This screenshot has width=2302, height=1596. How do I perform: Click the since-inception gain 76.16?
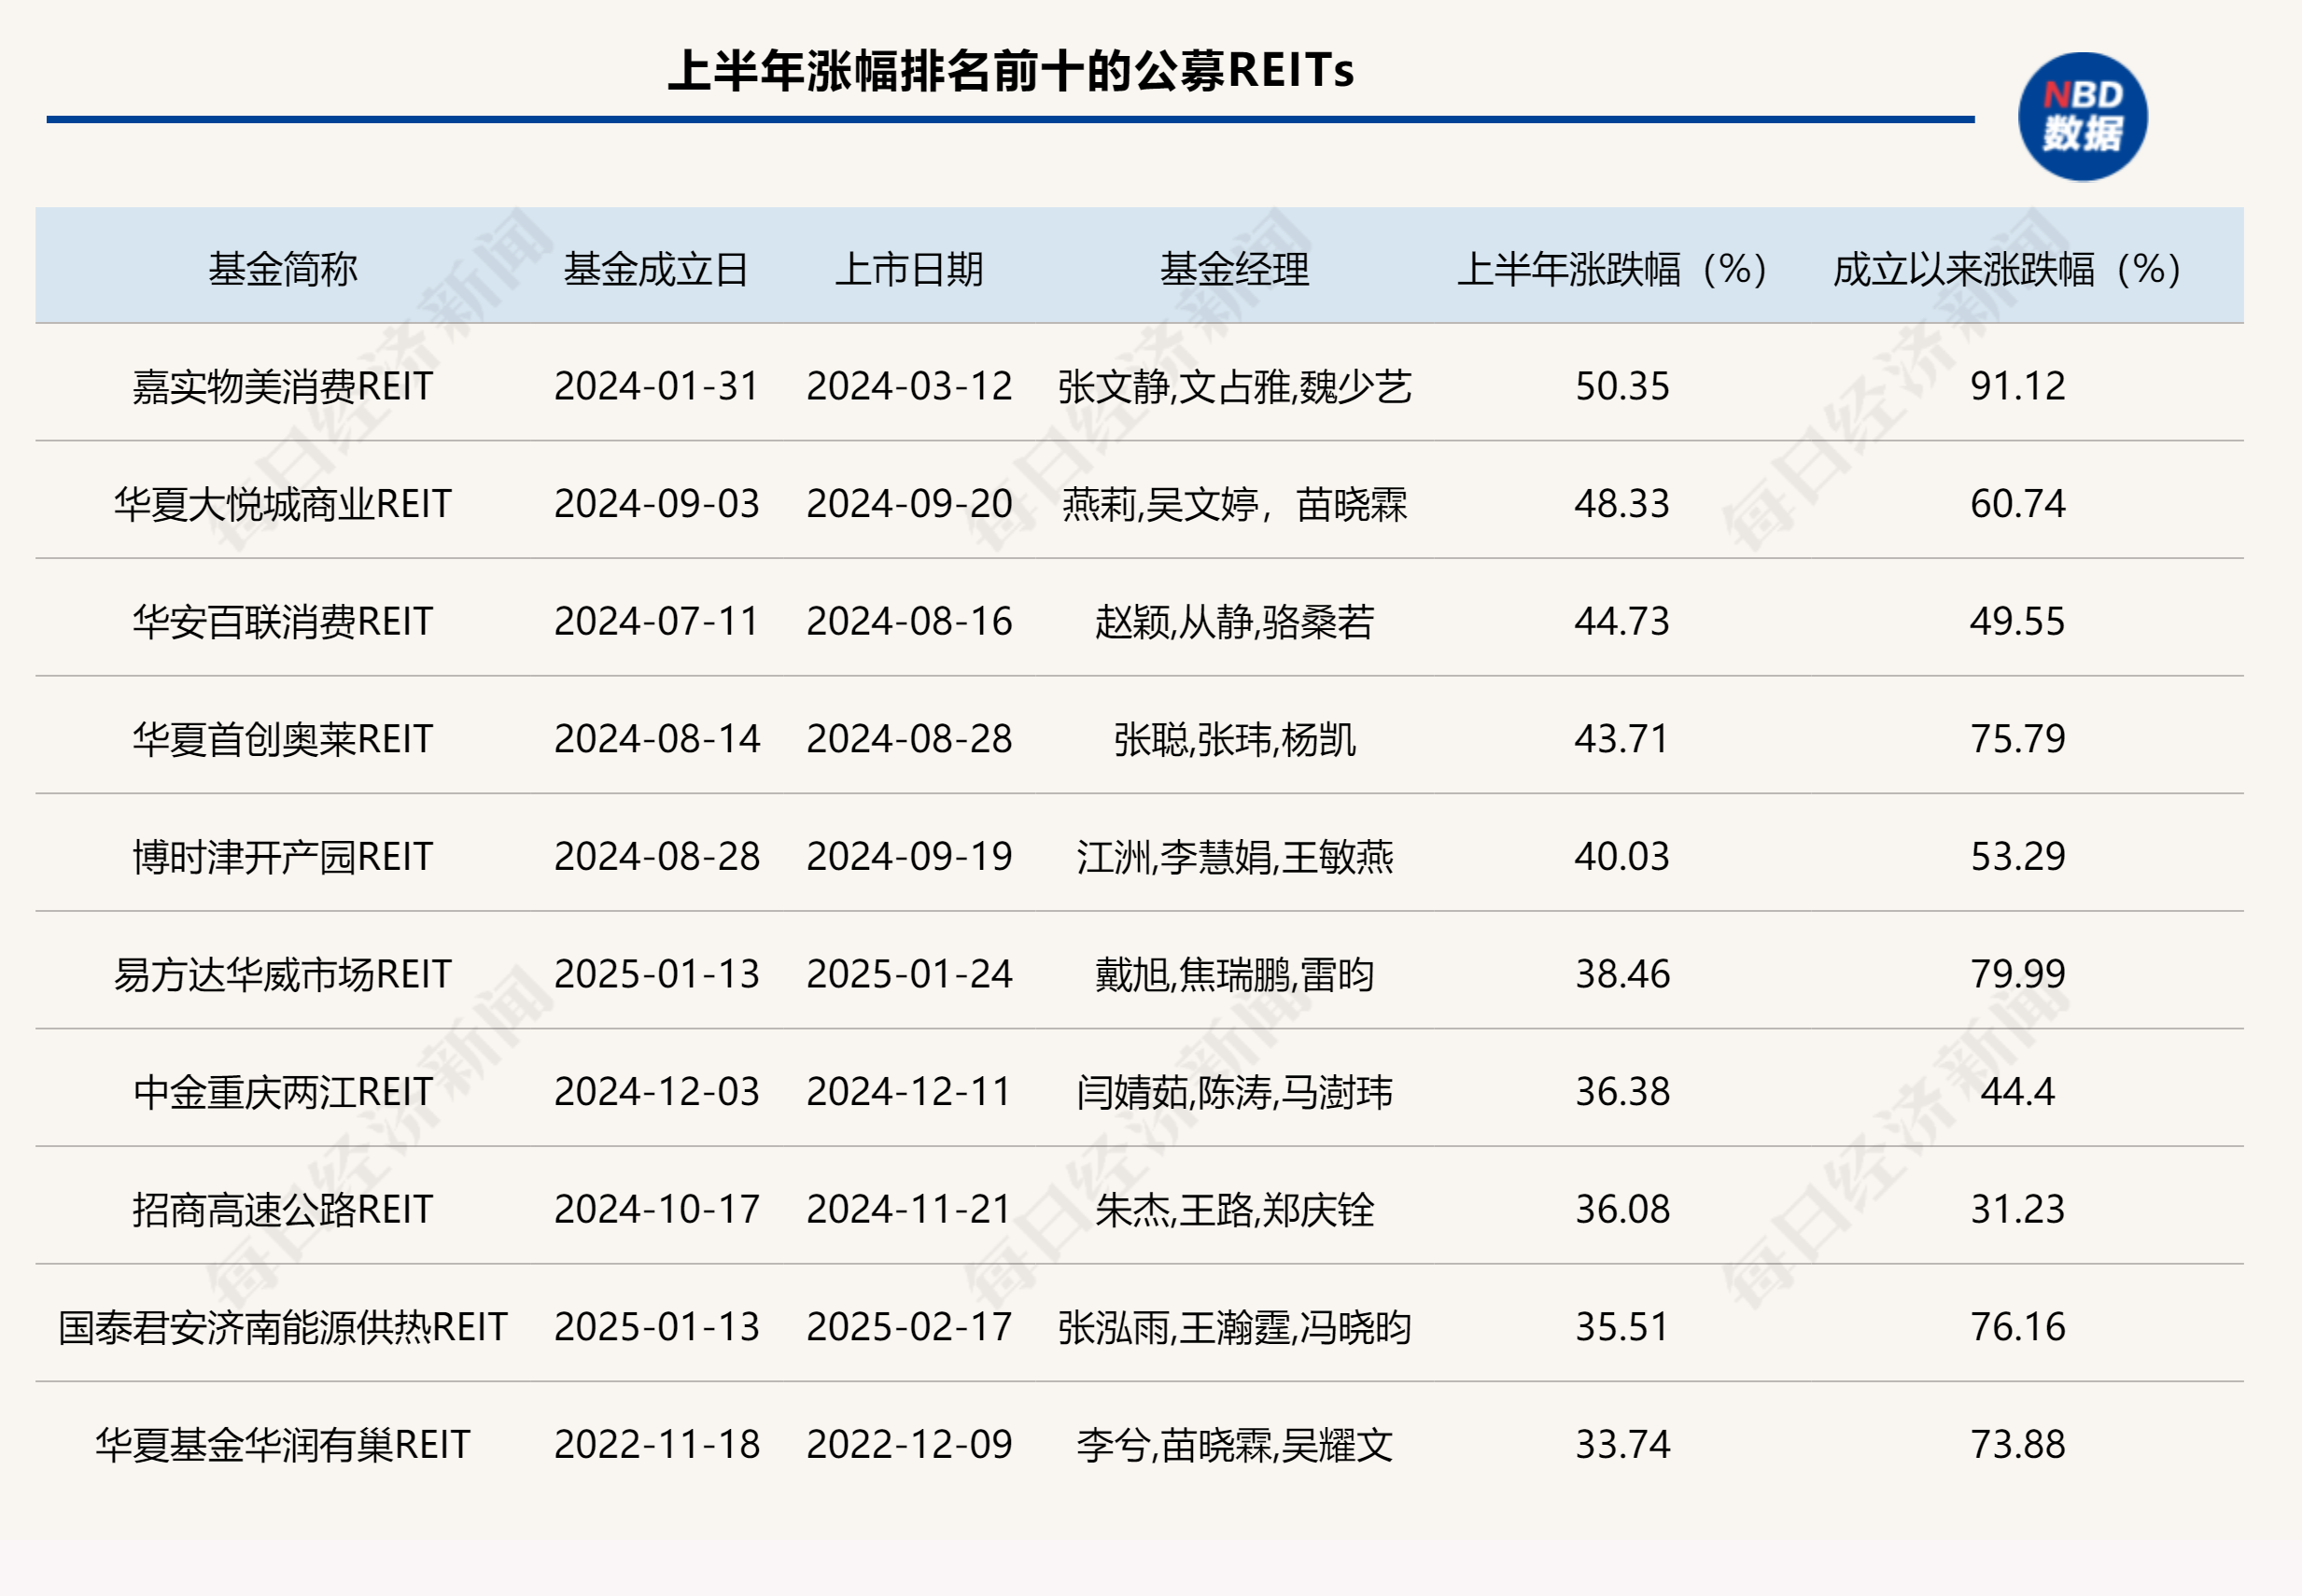[2017, 1327]
